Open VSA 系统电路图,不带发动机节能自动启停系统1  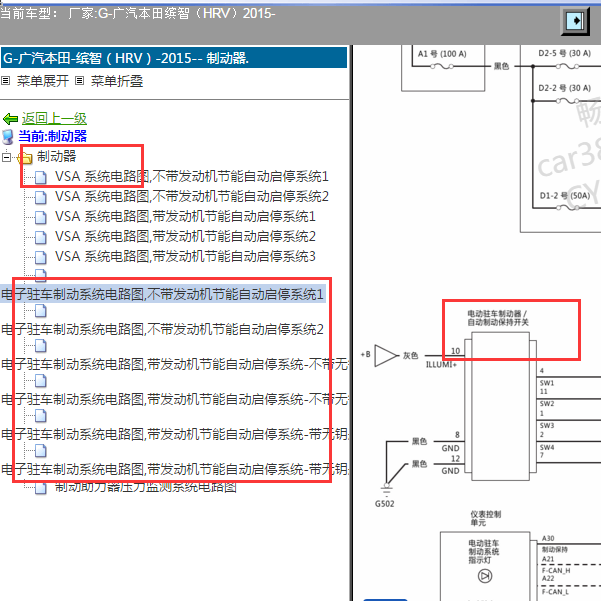(192, 176)
